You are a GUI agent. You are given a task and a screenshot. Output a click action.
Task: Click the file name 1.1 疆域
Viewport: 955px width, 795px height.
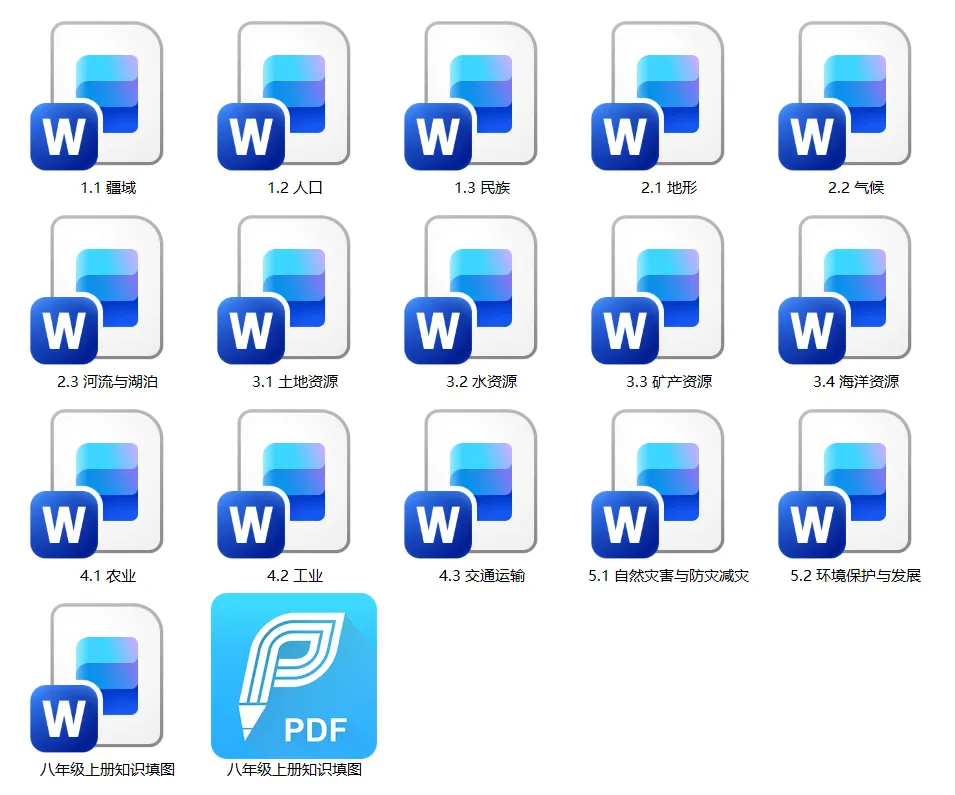tap(108, 188)
